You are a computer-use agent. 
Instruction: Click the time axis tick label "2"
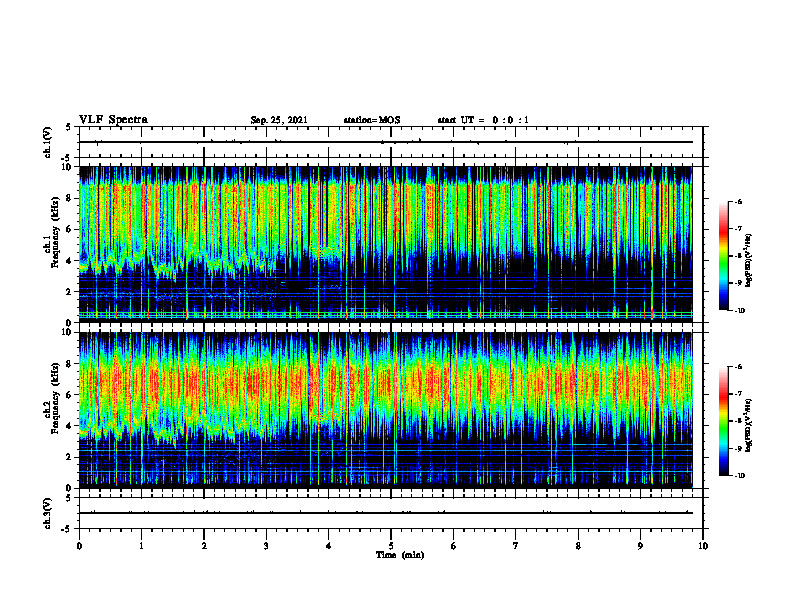coord(204,546)
